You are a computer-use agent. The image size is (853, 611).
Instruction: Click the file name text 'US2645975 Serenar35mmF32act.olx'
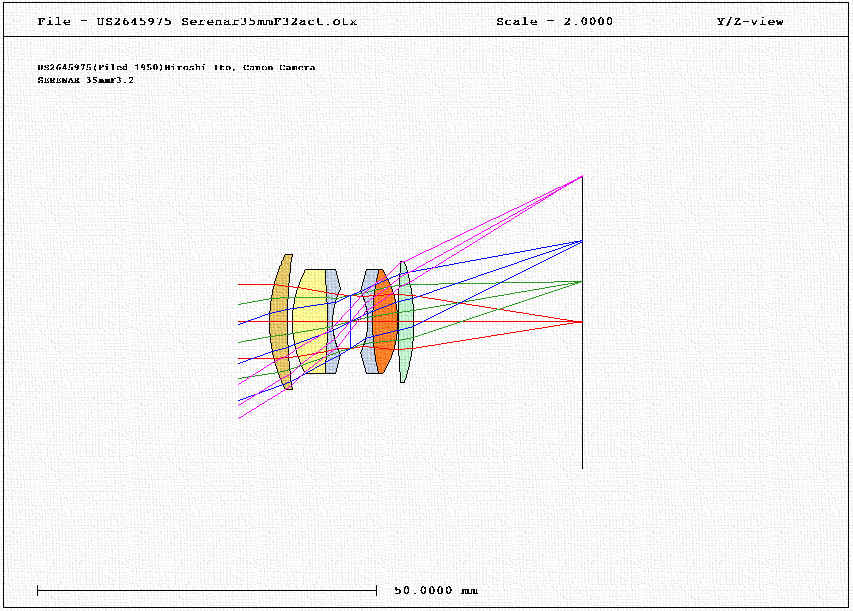pos(227,22)
